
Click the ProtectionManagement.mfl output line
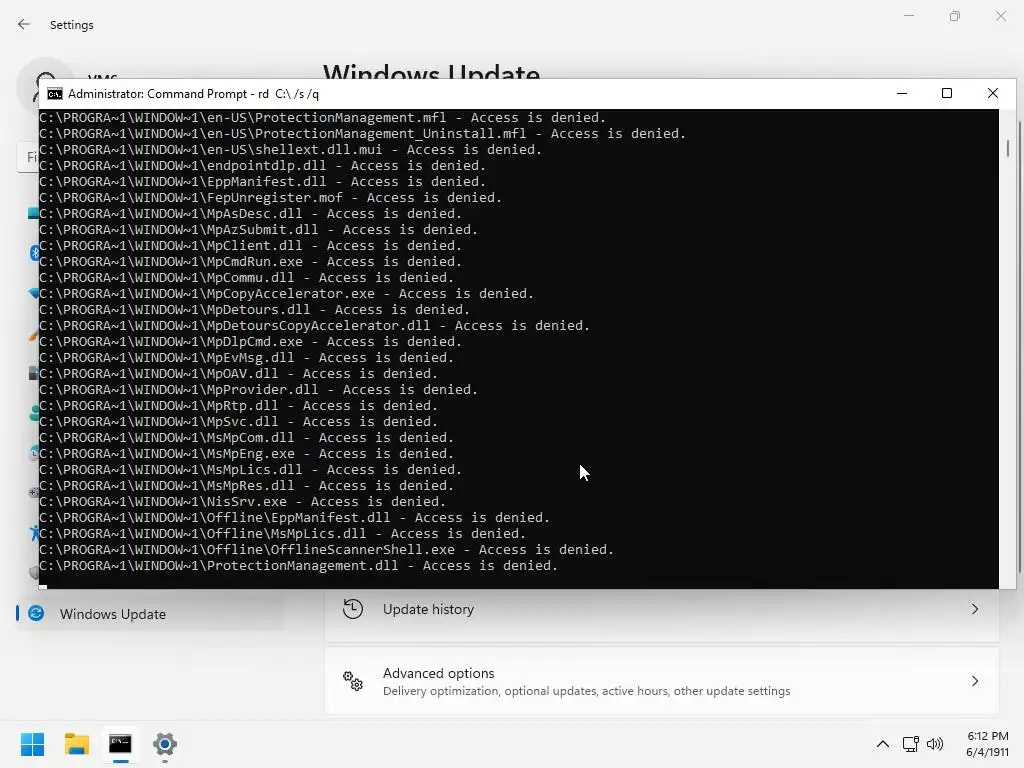point(323,118)
